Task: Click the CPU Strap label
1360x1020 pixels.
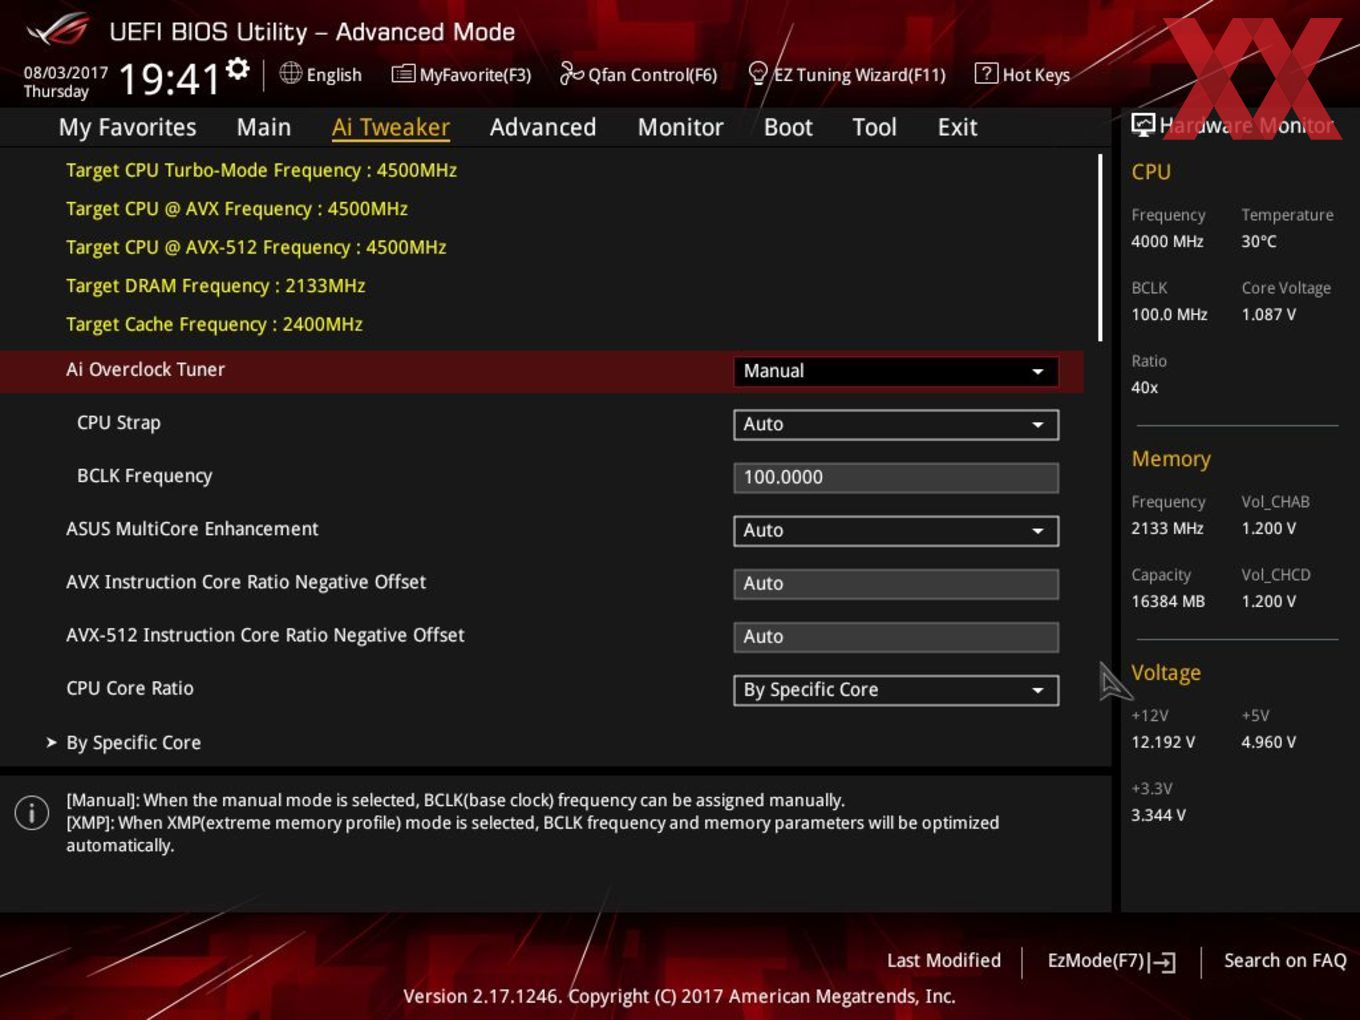Action: tap(118, 423)
